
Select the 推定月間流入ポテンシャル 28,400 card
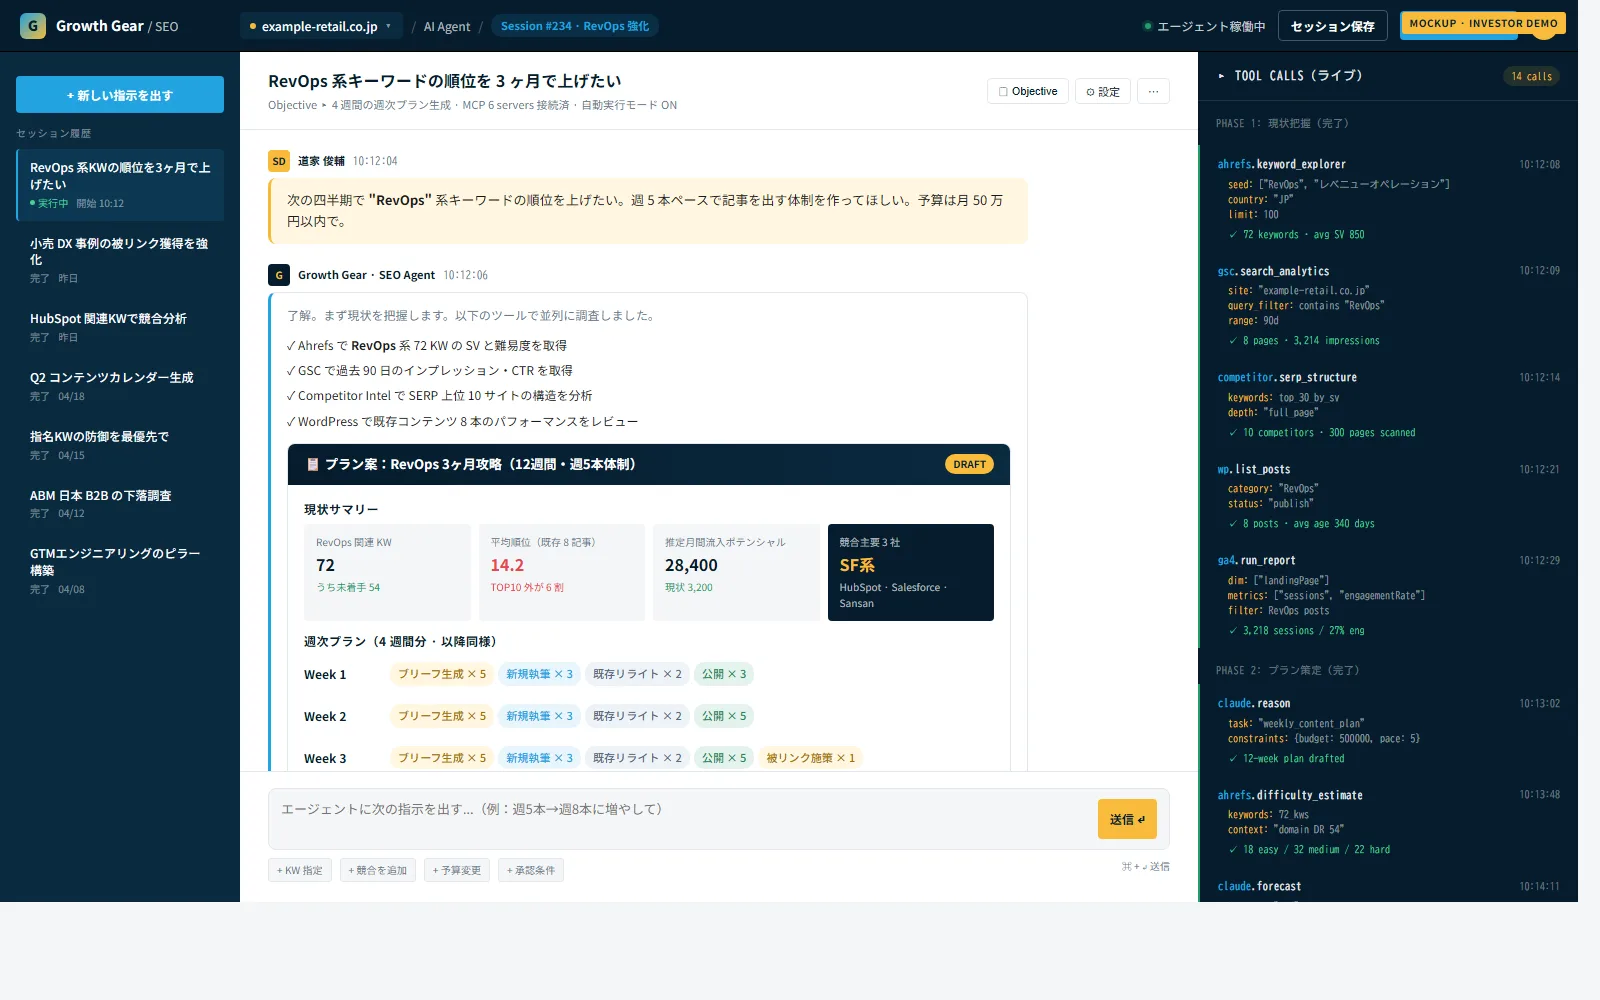point(736,572)
